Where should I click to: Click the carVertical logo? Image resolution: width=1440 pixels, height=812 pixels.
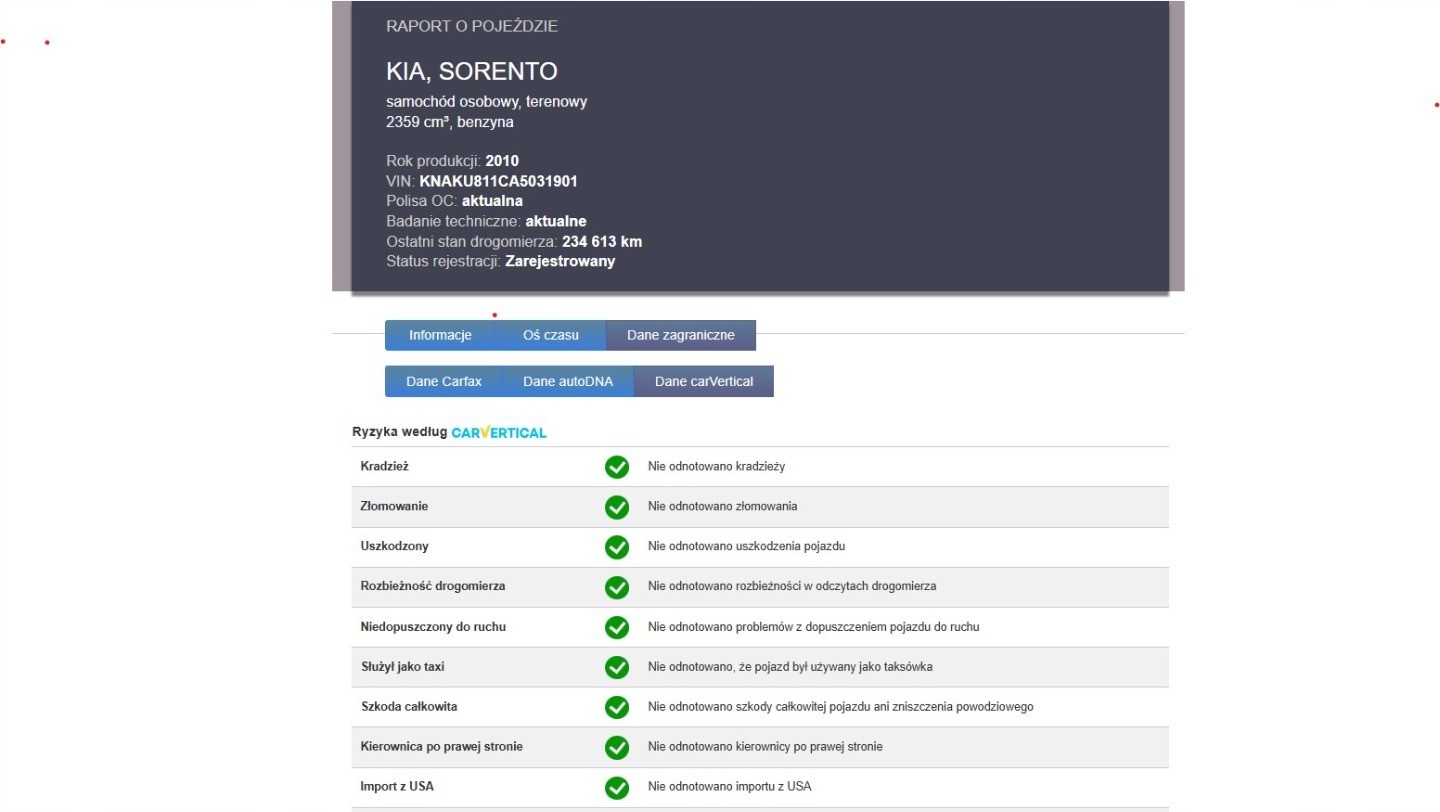point(499,433)
